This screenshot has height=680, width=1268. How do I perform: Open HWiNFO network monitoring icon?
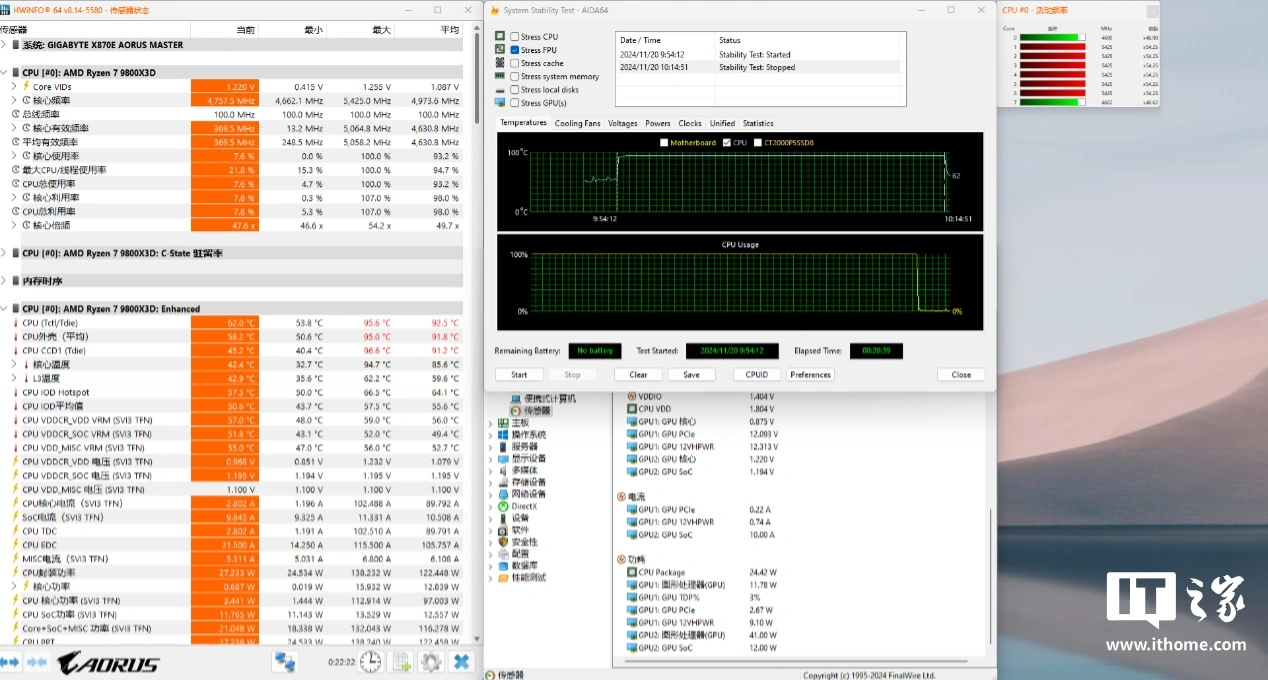tap(285, 661)
